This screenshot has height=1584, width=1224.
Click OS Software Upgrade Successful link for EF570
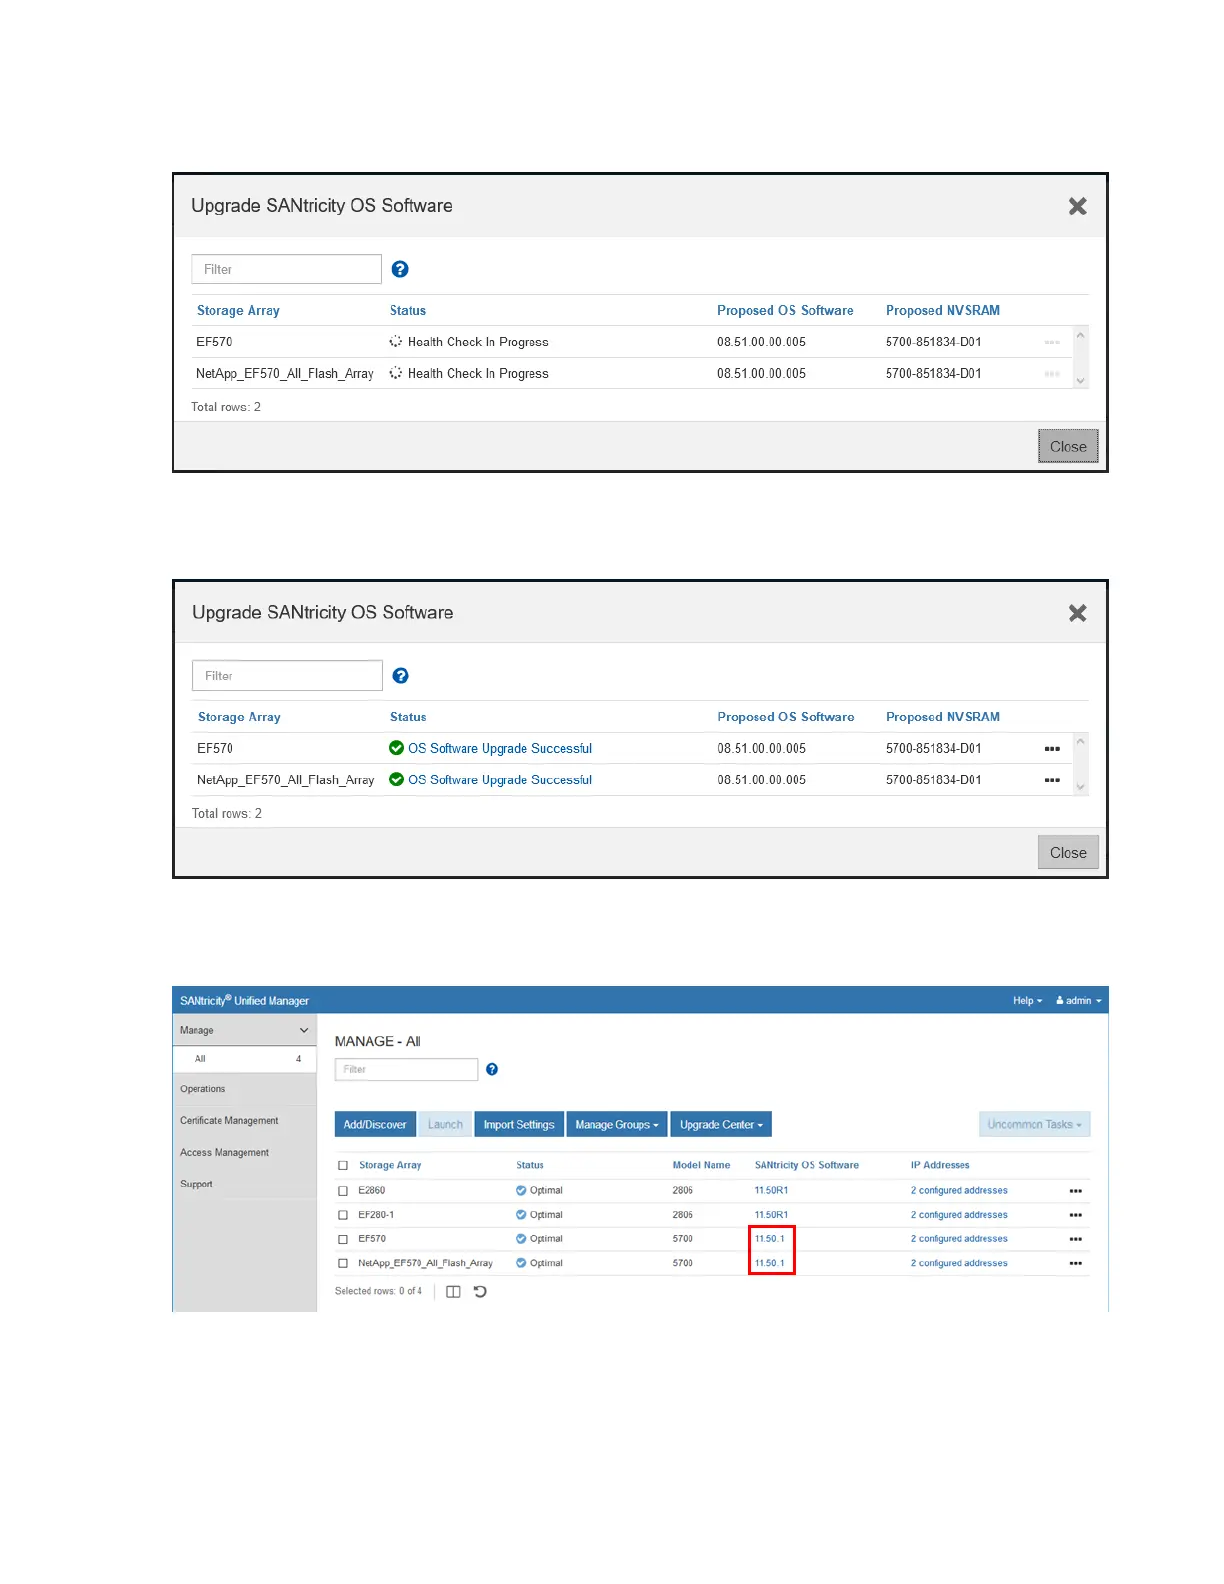[x=500, y=749]
